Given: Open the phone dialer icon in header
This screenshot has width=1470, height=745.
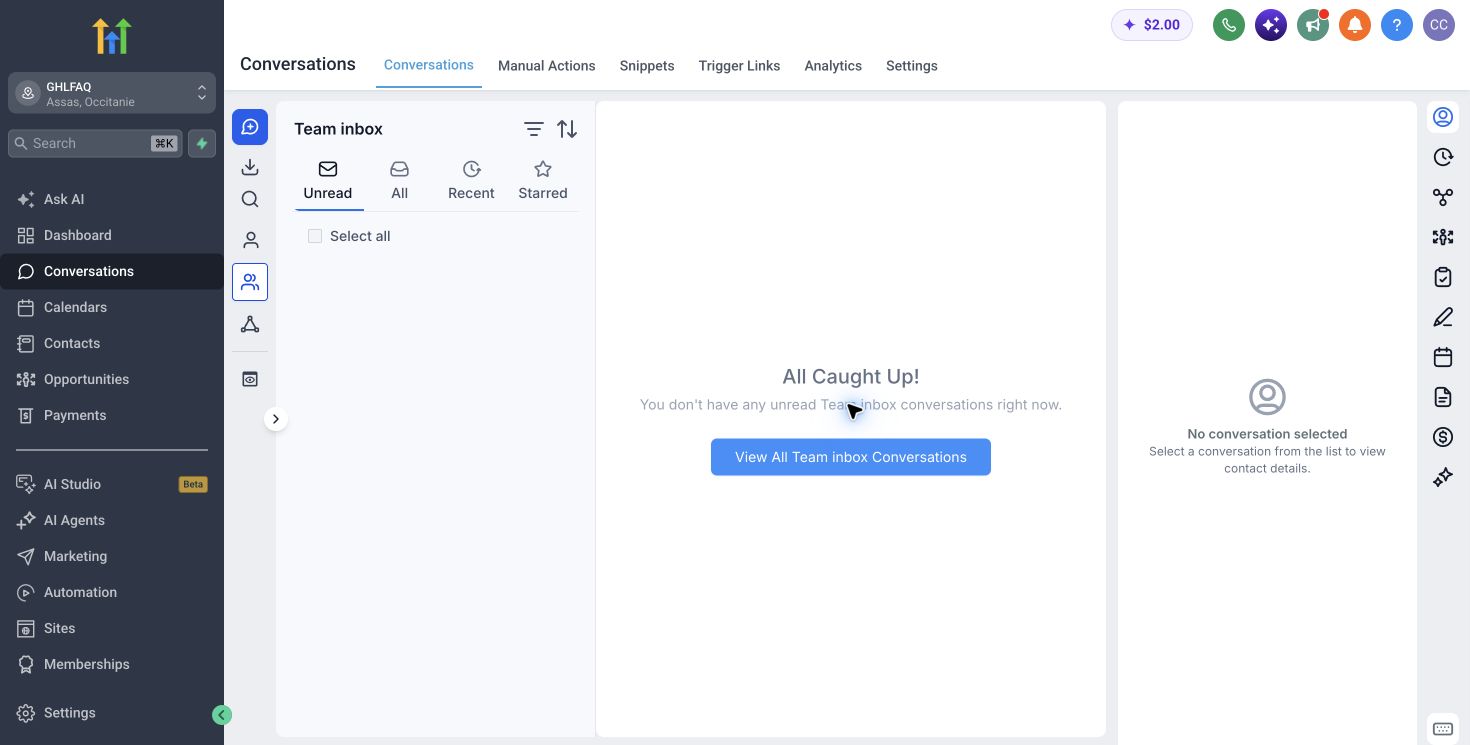Looking at the screenshot, I should [x=1228, y=25].
